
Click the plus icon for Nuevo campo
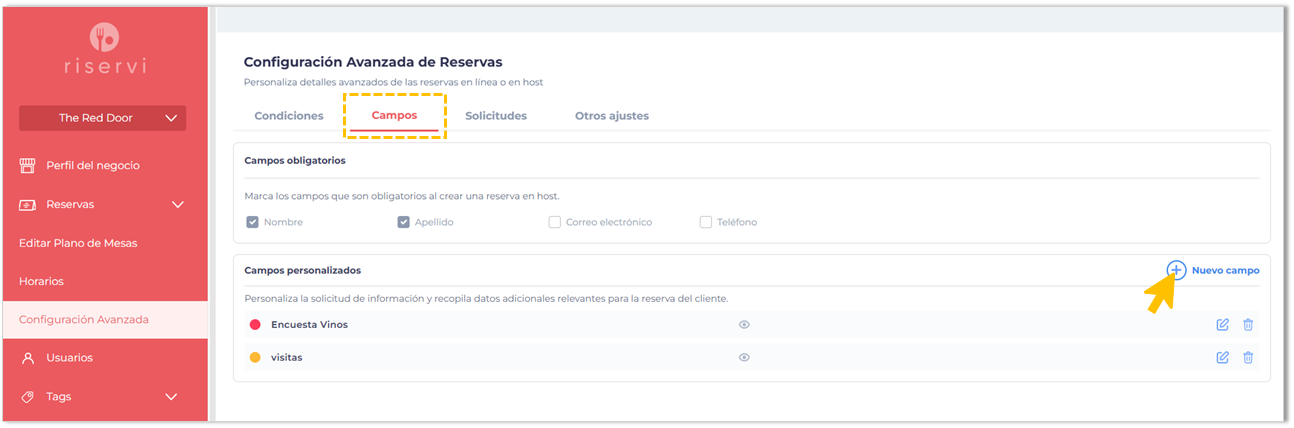click(1177, 270)
